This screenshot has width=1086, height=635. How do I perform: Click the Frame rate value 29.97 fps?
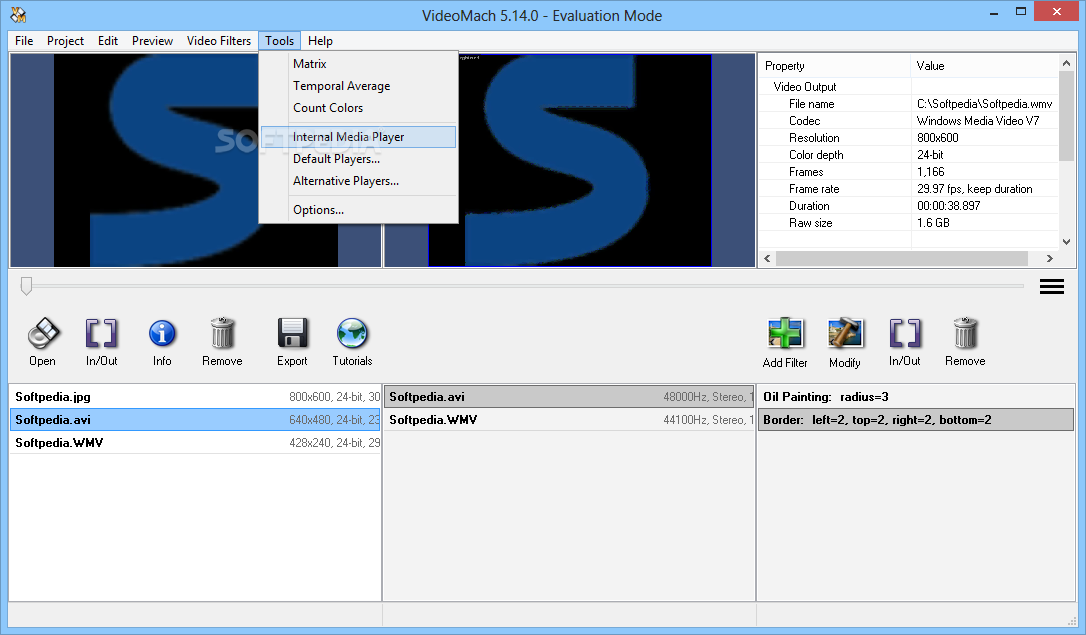974,189
